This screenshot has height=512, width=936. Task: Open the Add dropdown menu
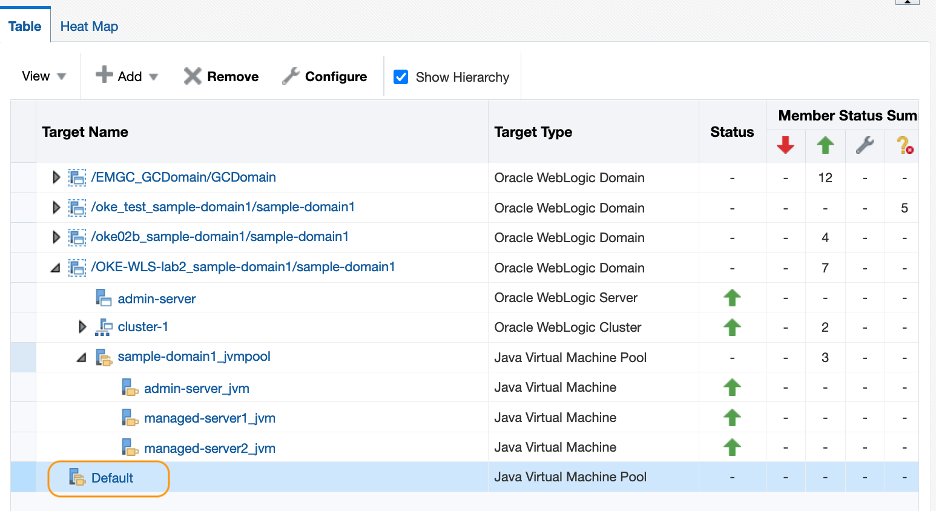tap(127, 77)
